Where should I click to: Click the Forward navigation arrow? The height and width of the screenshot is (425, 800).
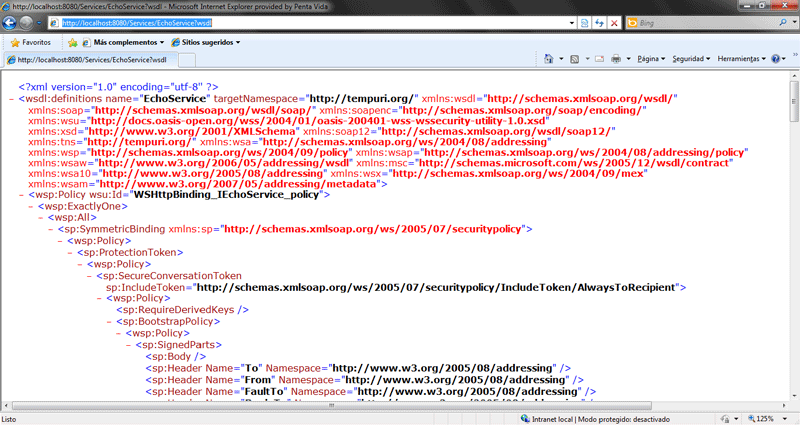click(26, 23)
